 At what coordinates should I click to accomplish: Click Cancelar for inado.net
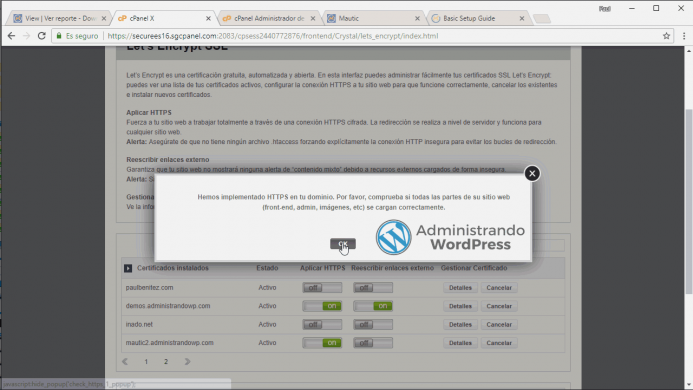[x=499, y=325]
